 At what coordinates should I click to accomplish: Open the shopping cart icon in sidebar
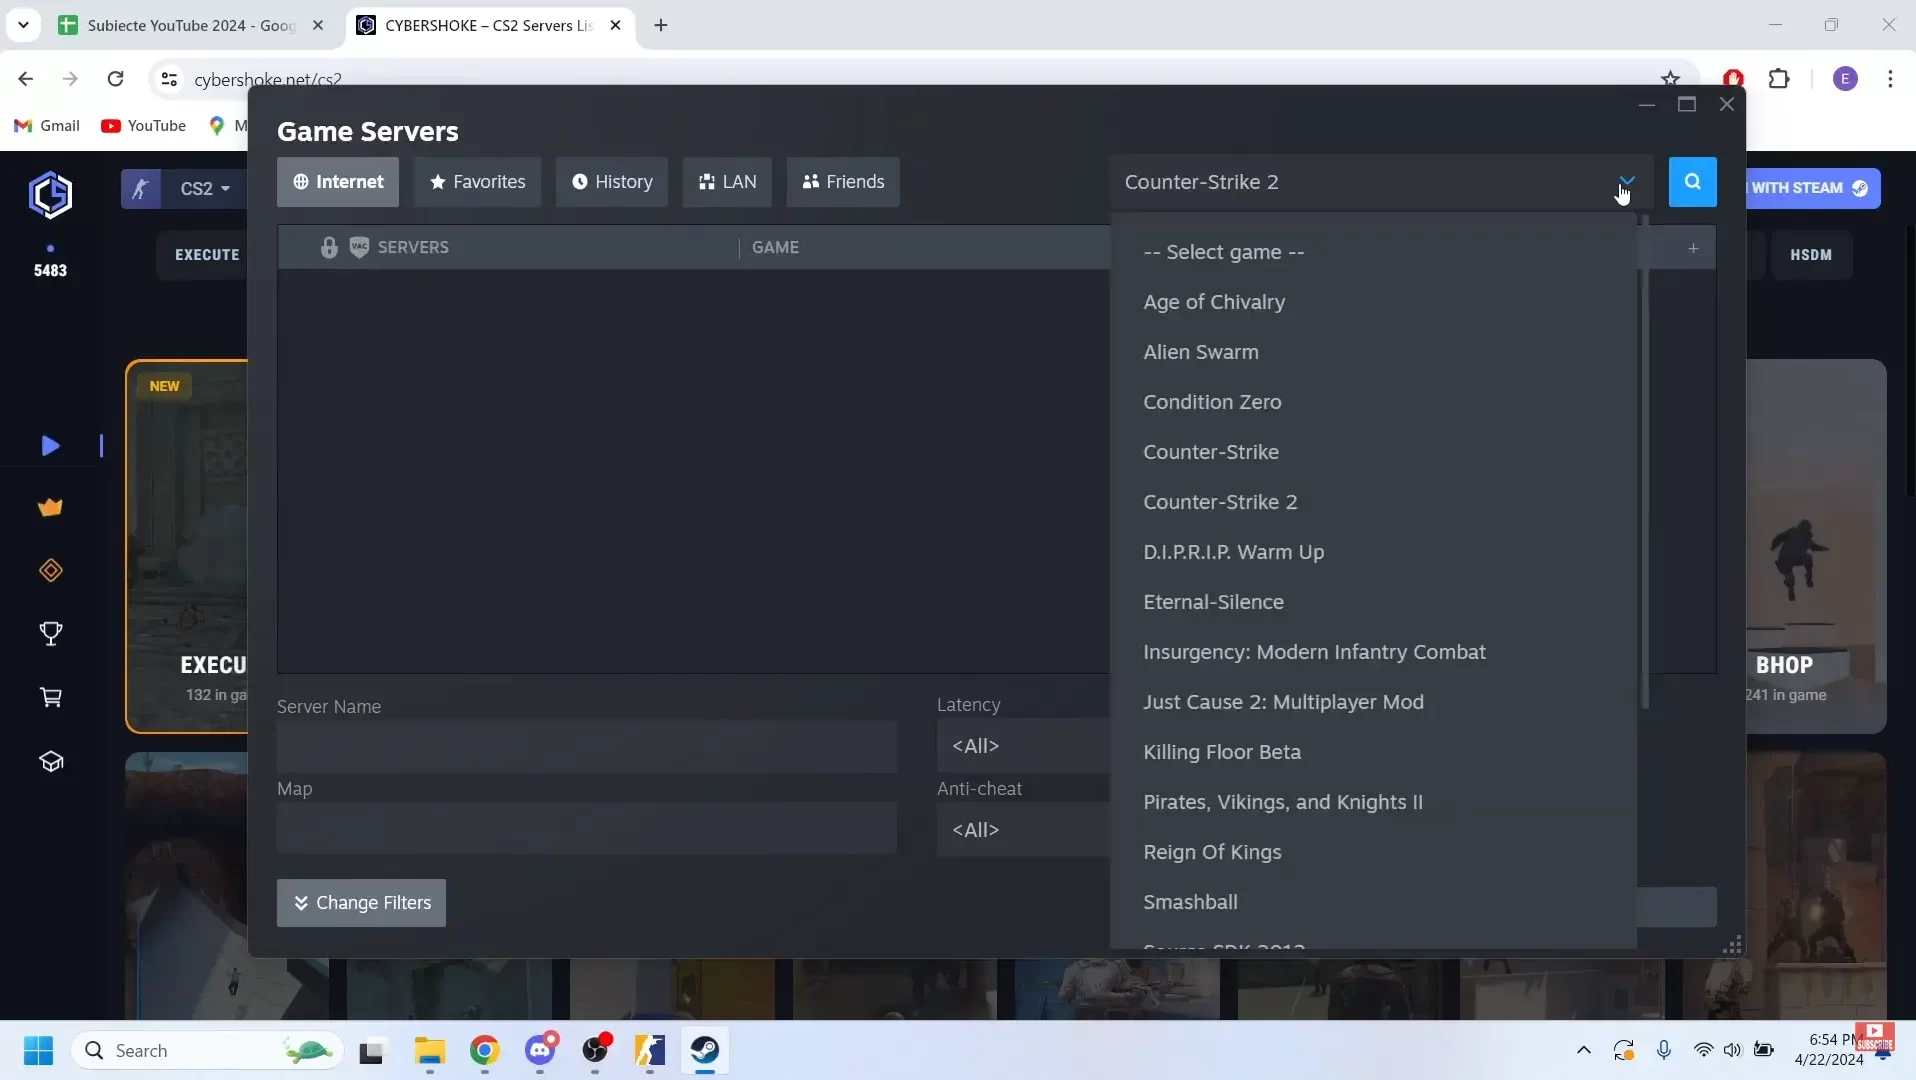point(50,697)
